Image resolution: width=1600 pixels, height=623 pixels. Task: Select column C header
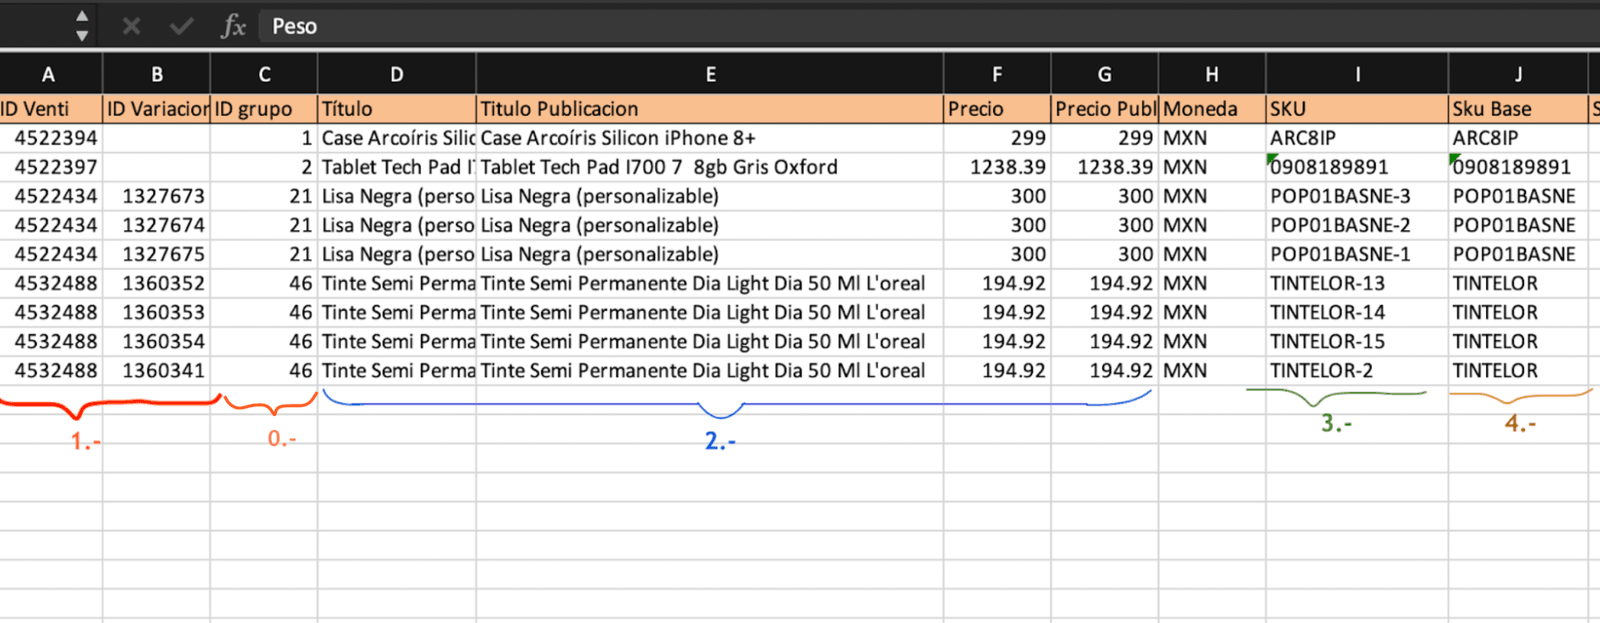(x=264, y=74)
